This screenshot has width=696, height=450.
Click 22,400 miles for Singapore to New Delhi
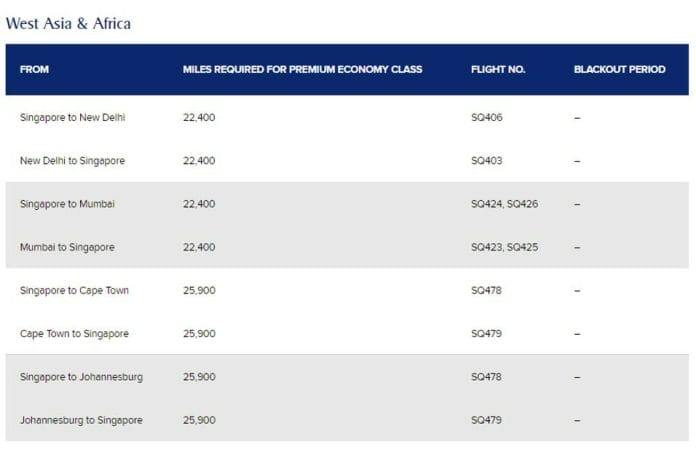(199, 117)
